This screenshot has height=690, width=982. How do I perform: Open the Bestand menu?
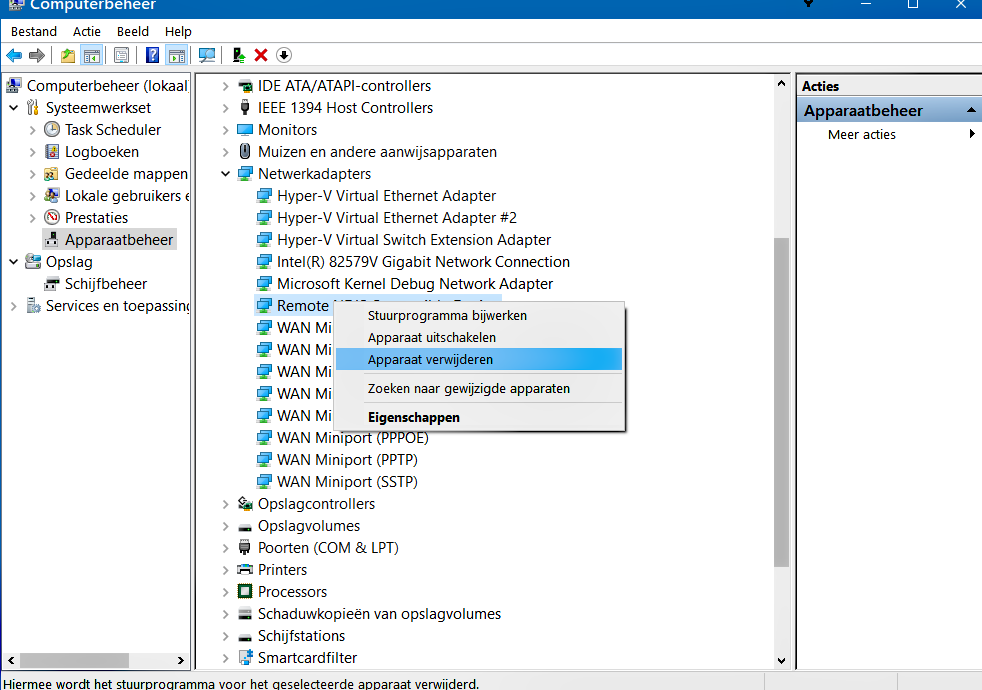click(x=34, y=31)
